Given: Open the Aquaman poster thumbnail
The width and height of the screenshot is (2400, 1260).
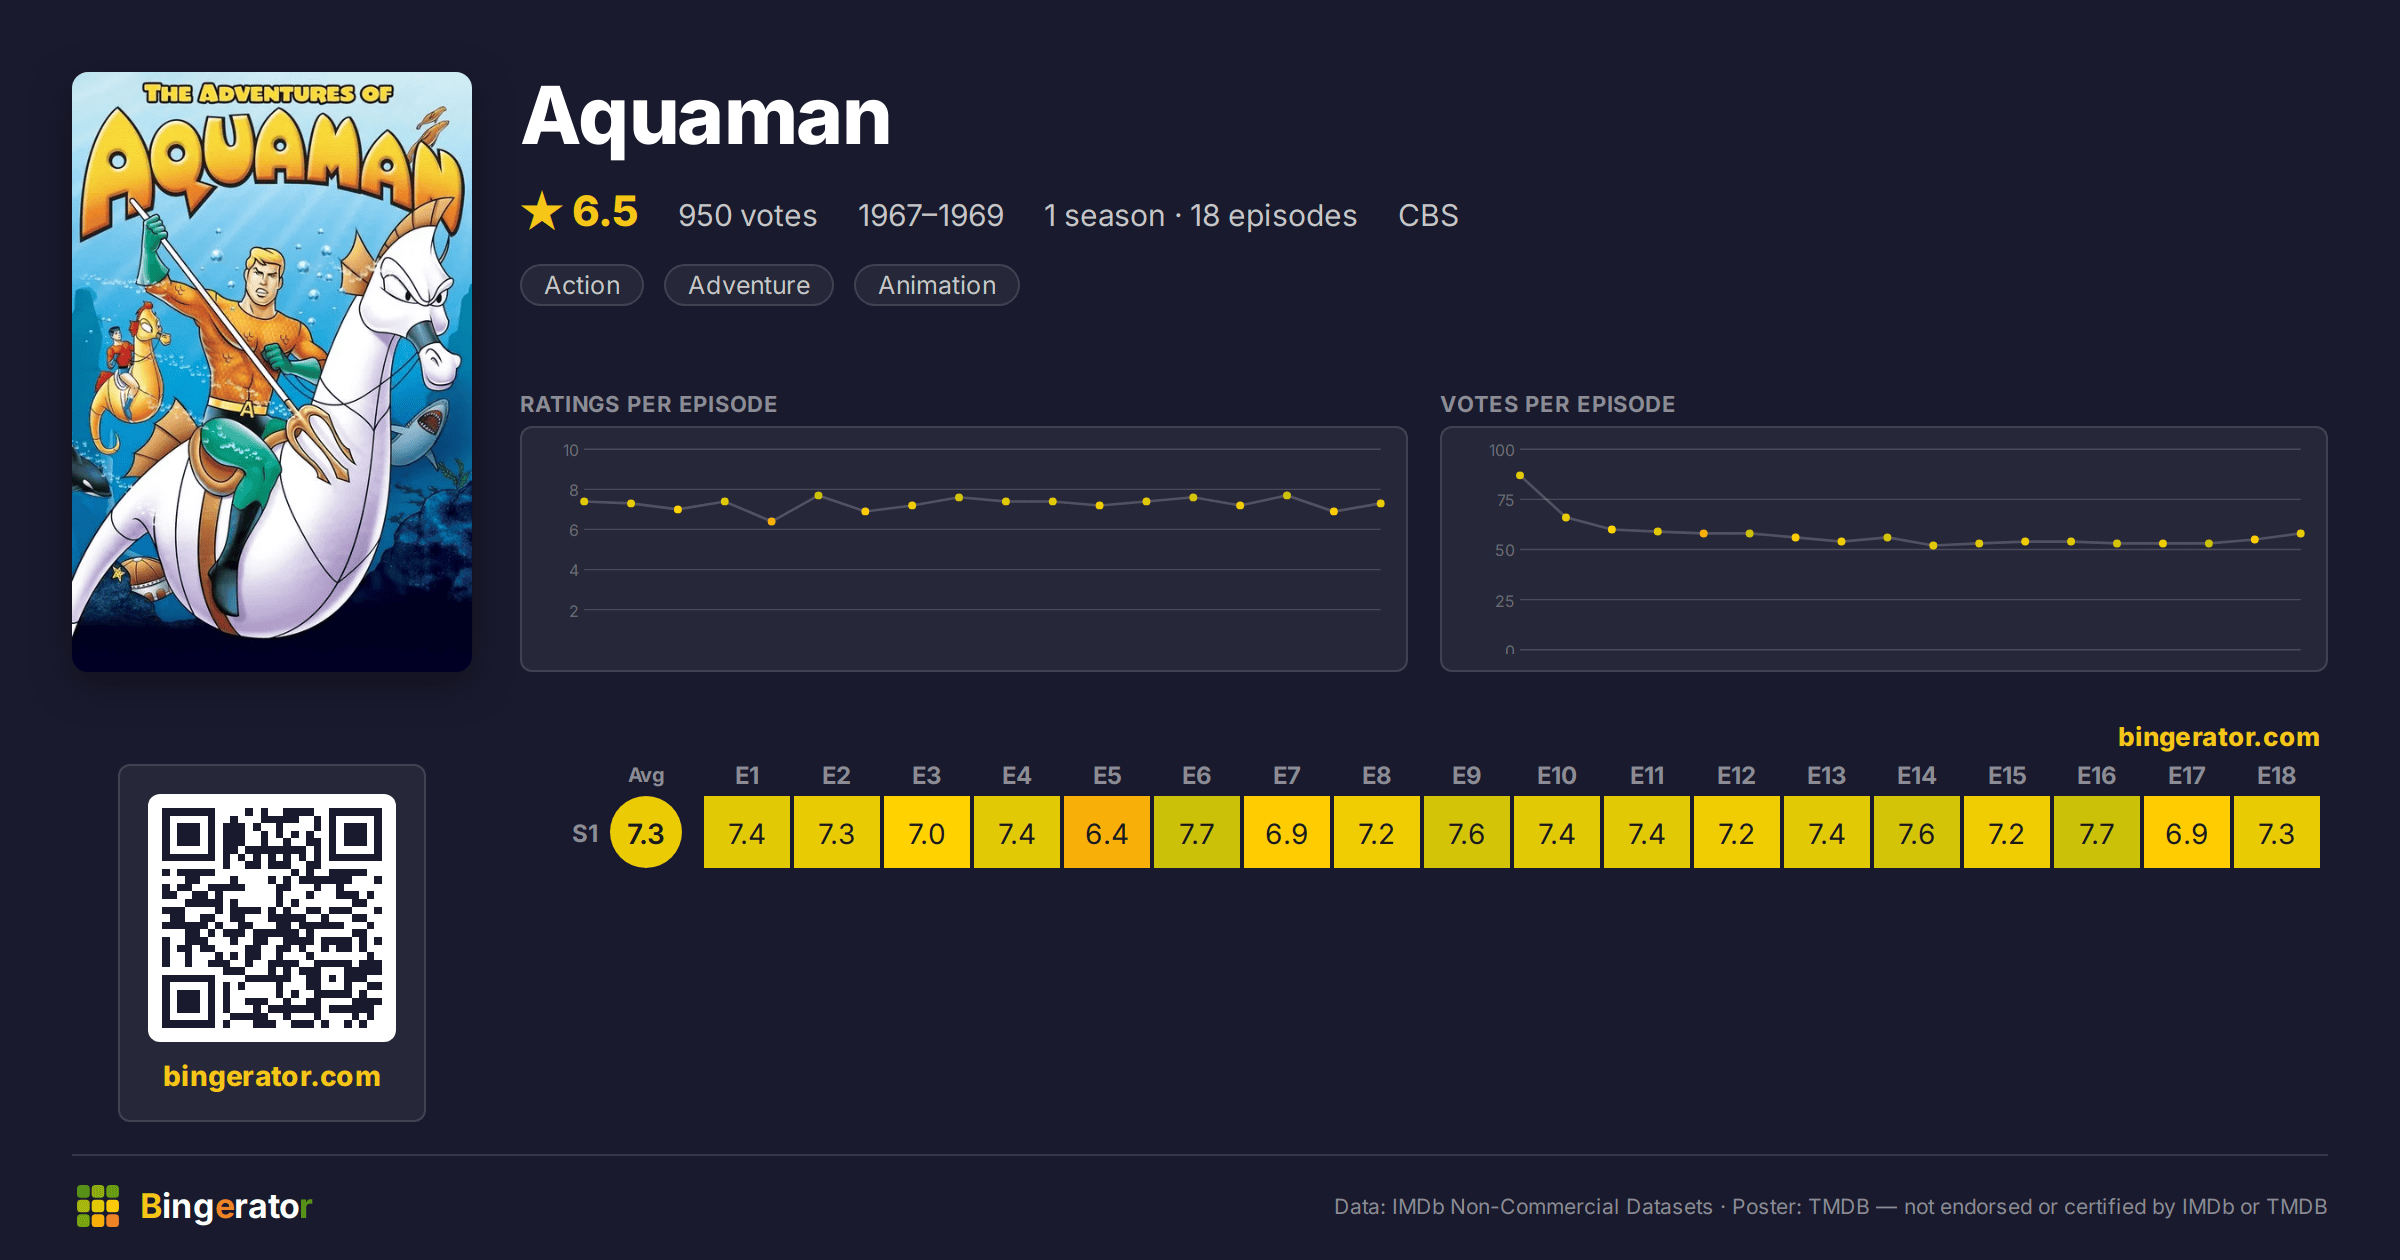Looking at the screenshot, I should (272, 372).
